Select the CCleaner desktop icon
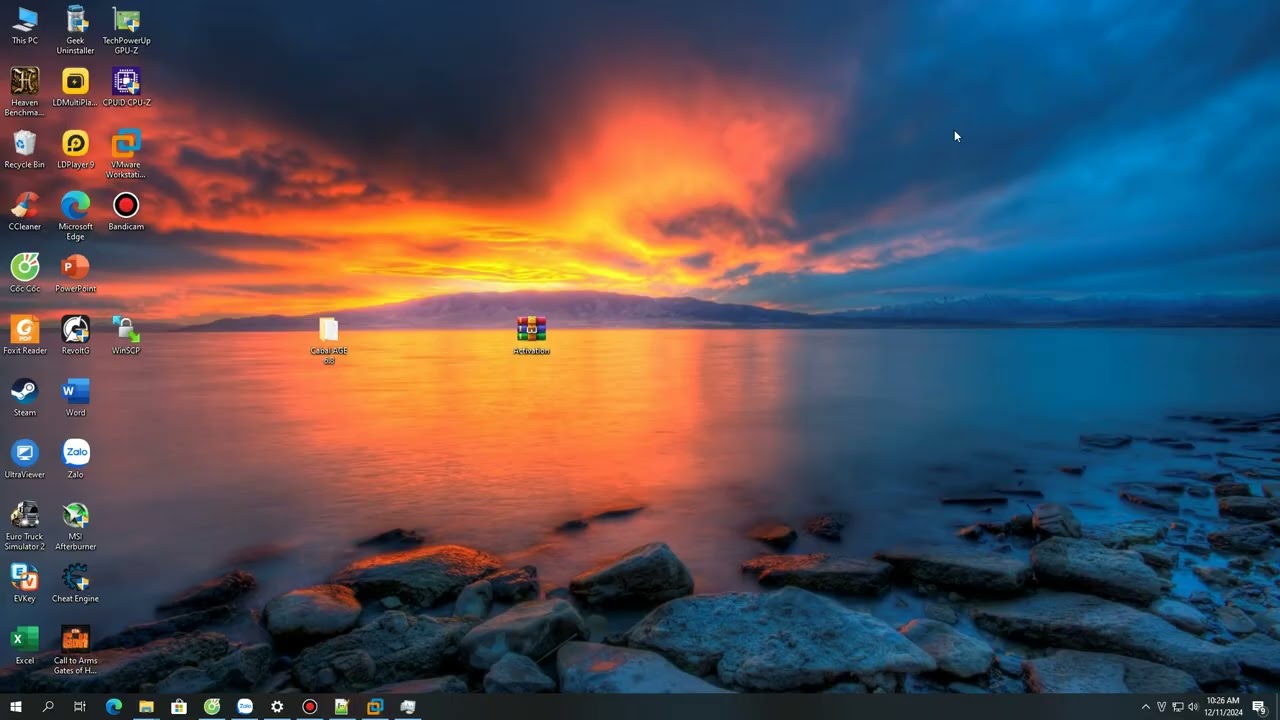The width and height of the screenshot is (1280, 720). tap(25, 212)
